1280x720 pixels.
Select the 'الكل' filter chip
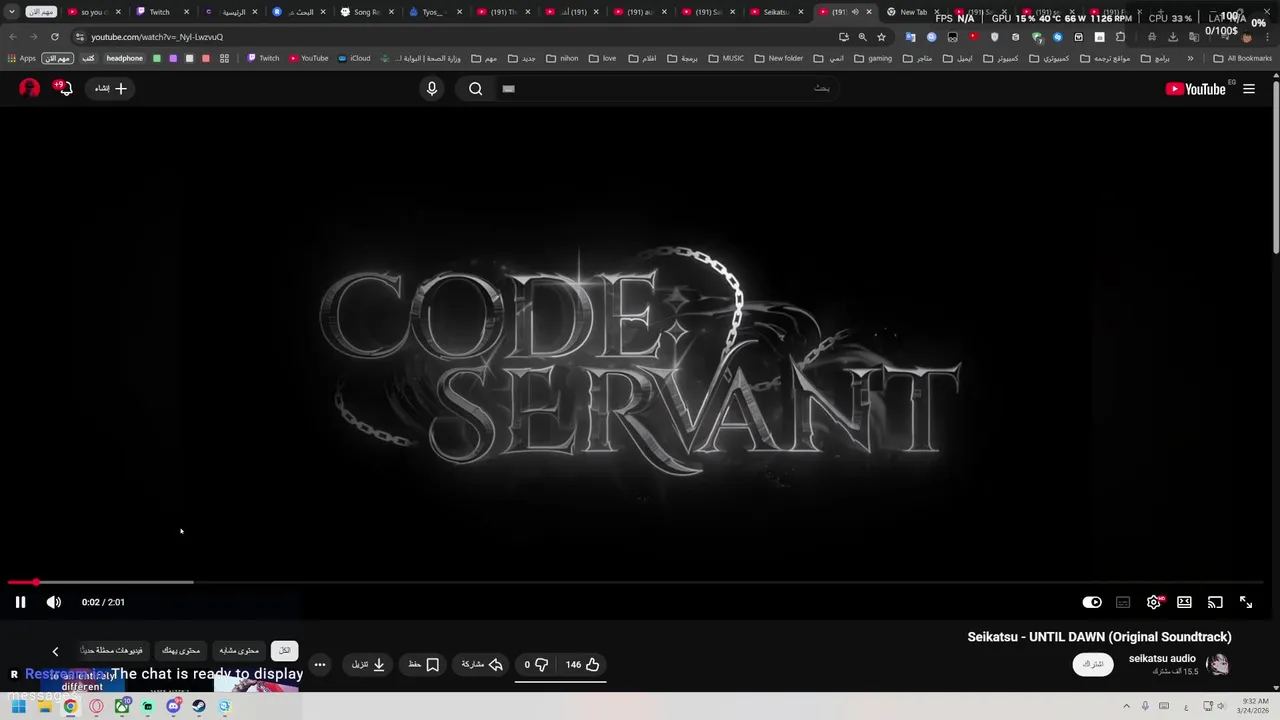point(284,650)
